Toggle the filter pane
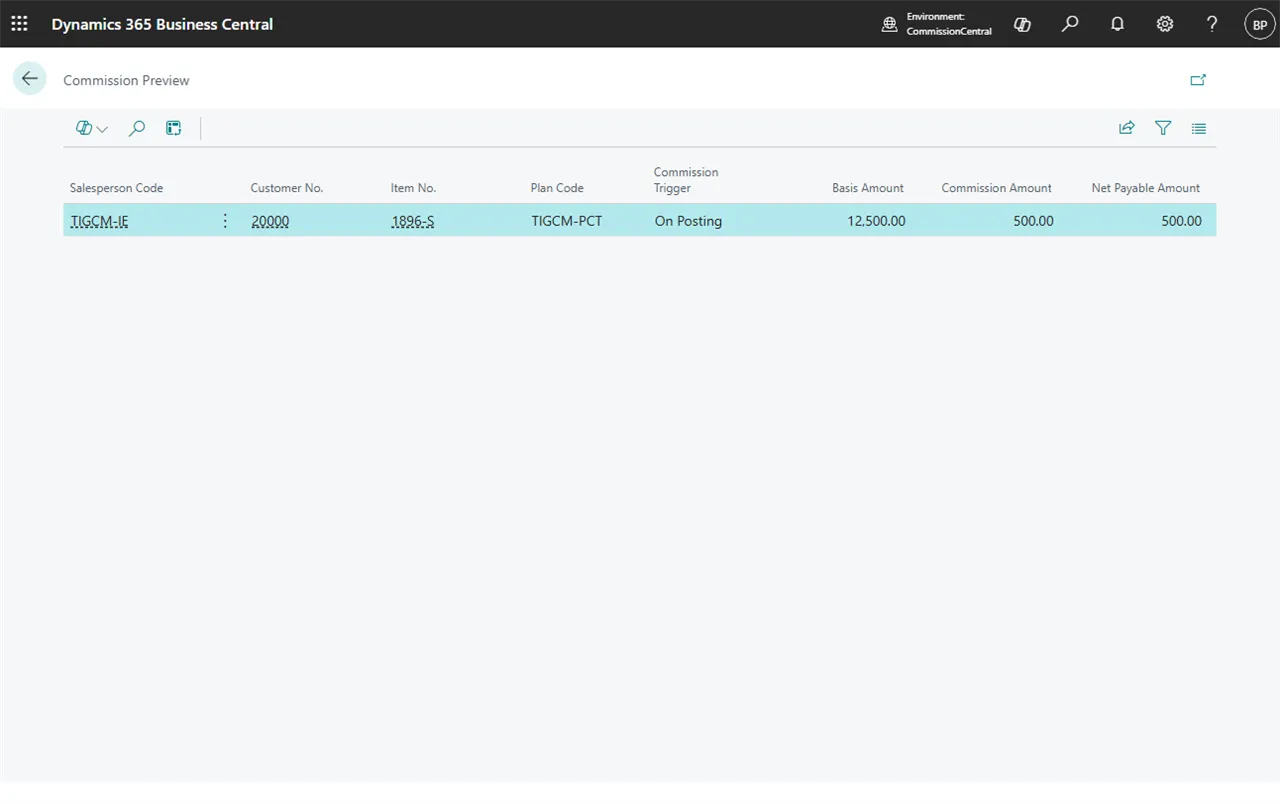The height and width of the screenshot is (804, 1280). pos(1163,128)
